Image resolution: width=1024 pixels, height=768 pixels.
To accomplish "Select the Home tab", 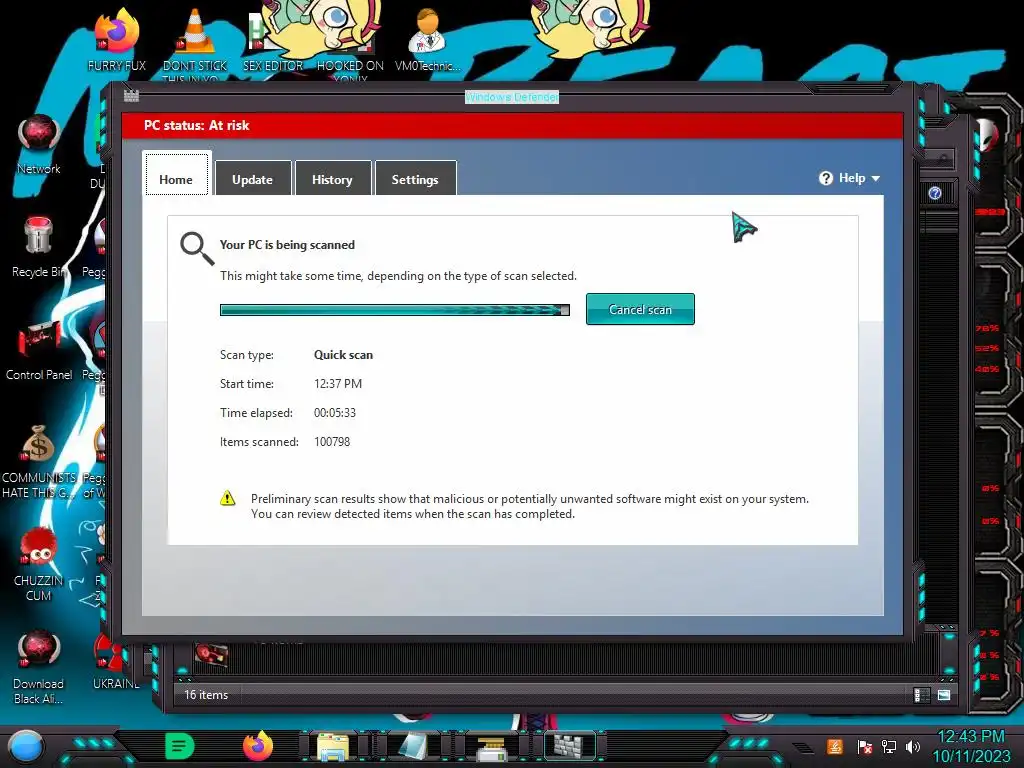I will (x=176, y=174).
